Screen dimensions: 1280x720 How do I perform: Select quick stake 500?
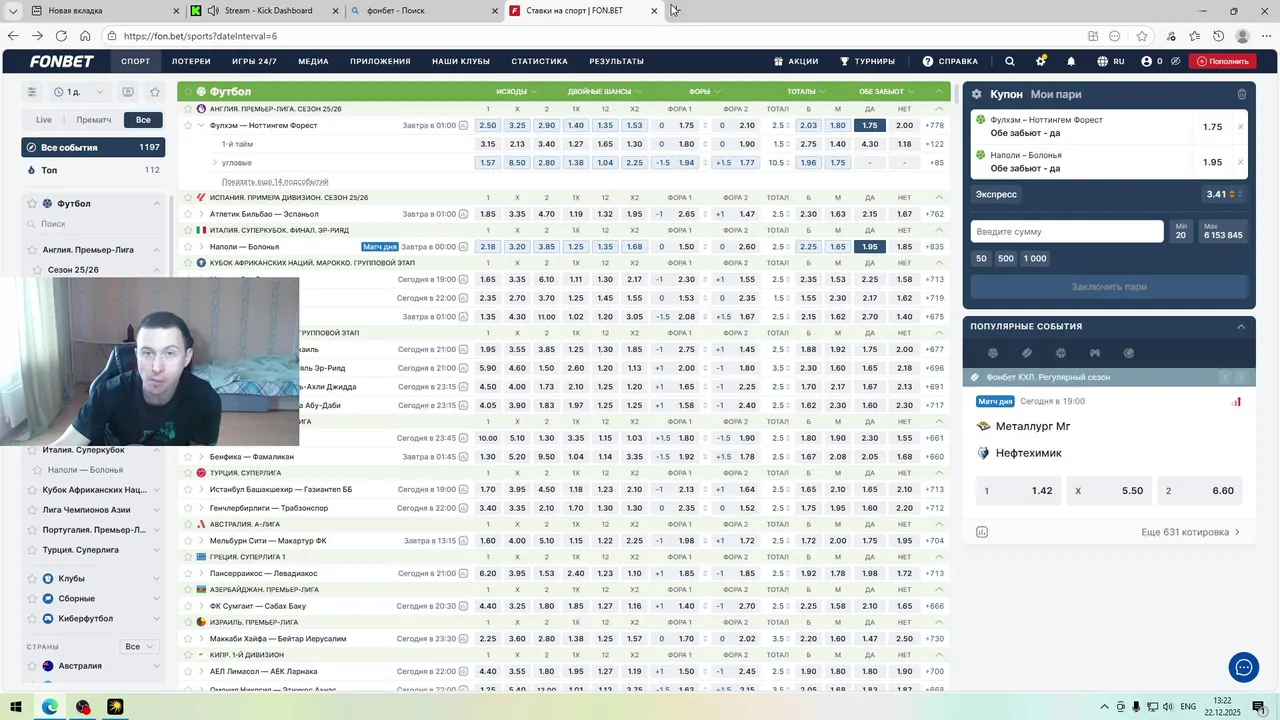[1006, 258]
